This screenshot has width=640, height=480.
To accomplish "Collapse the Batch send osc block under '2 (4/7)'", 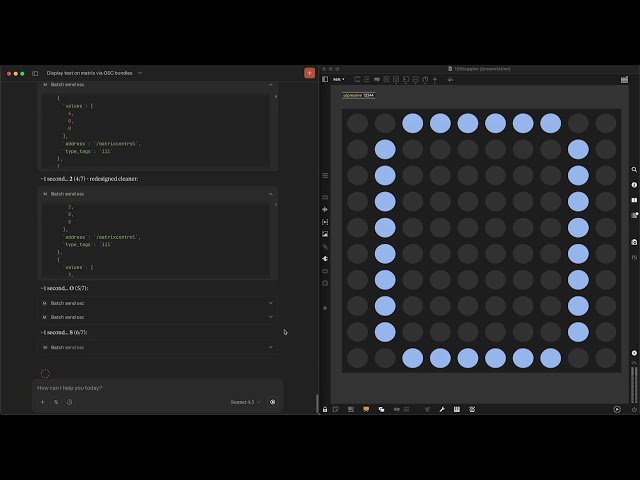I will [271, 194].
